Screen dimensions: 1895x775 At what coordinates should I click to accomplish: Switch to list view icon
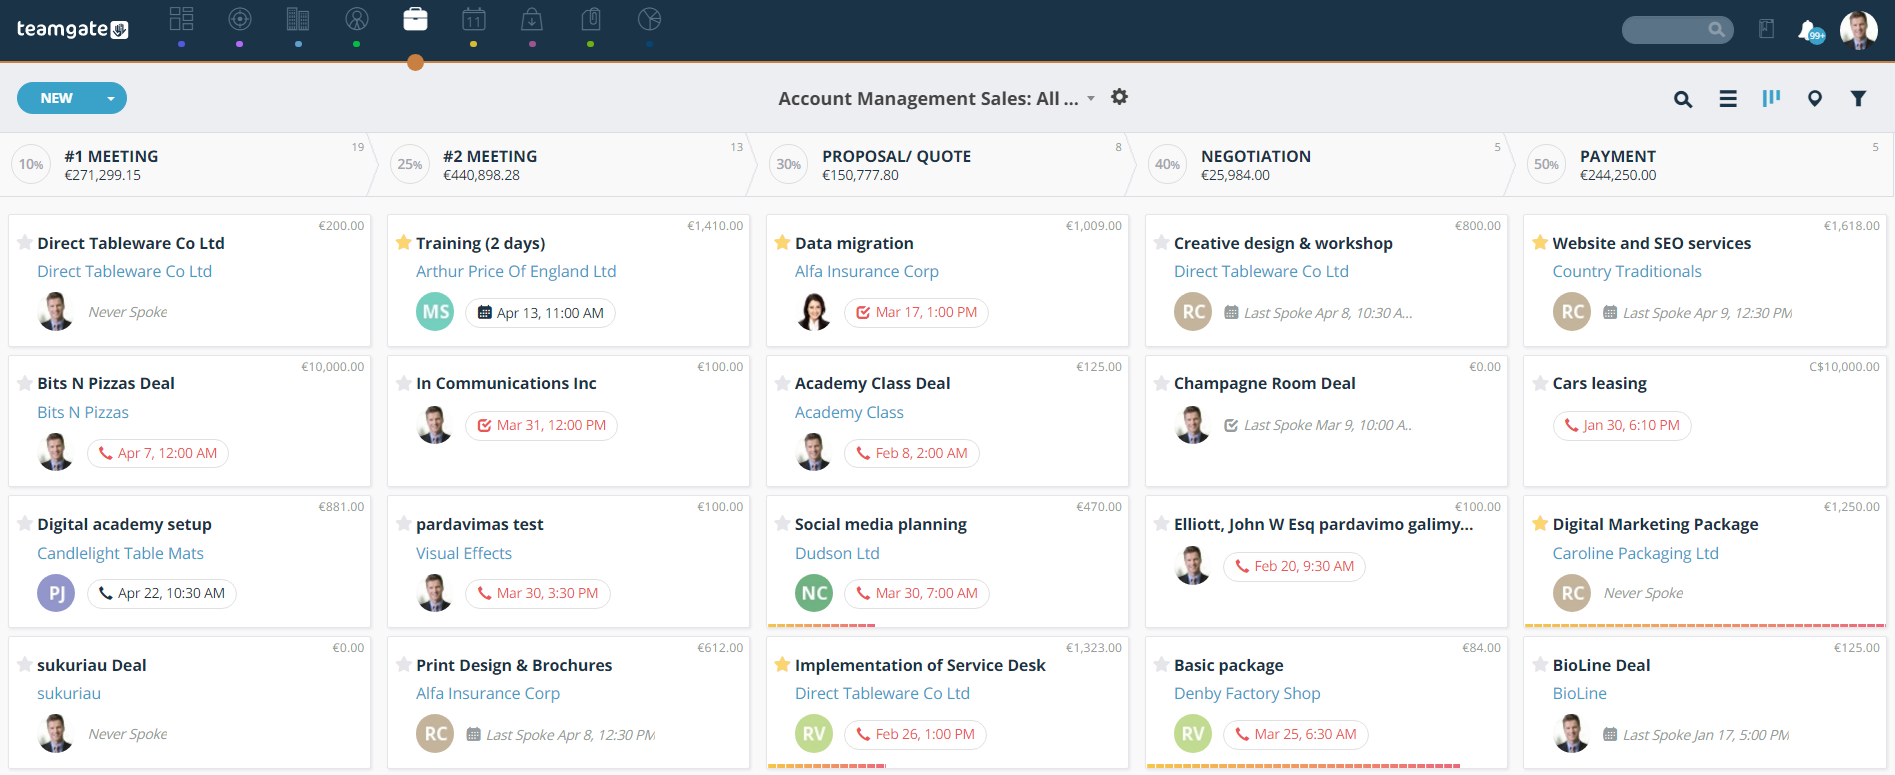pyautogui.click(x=1728, y=99)
